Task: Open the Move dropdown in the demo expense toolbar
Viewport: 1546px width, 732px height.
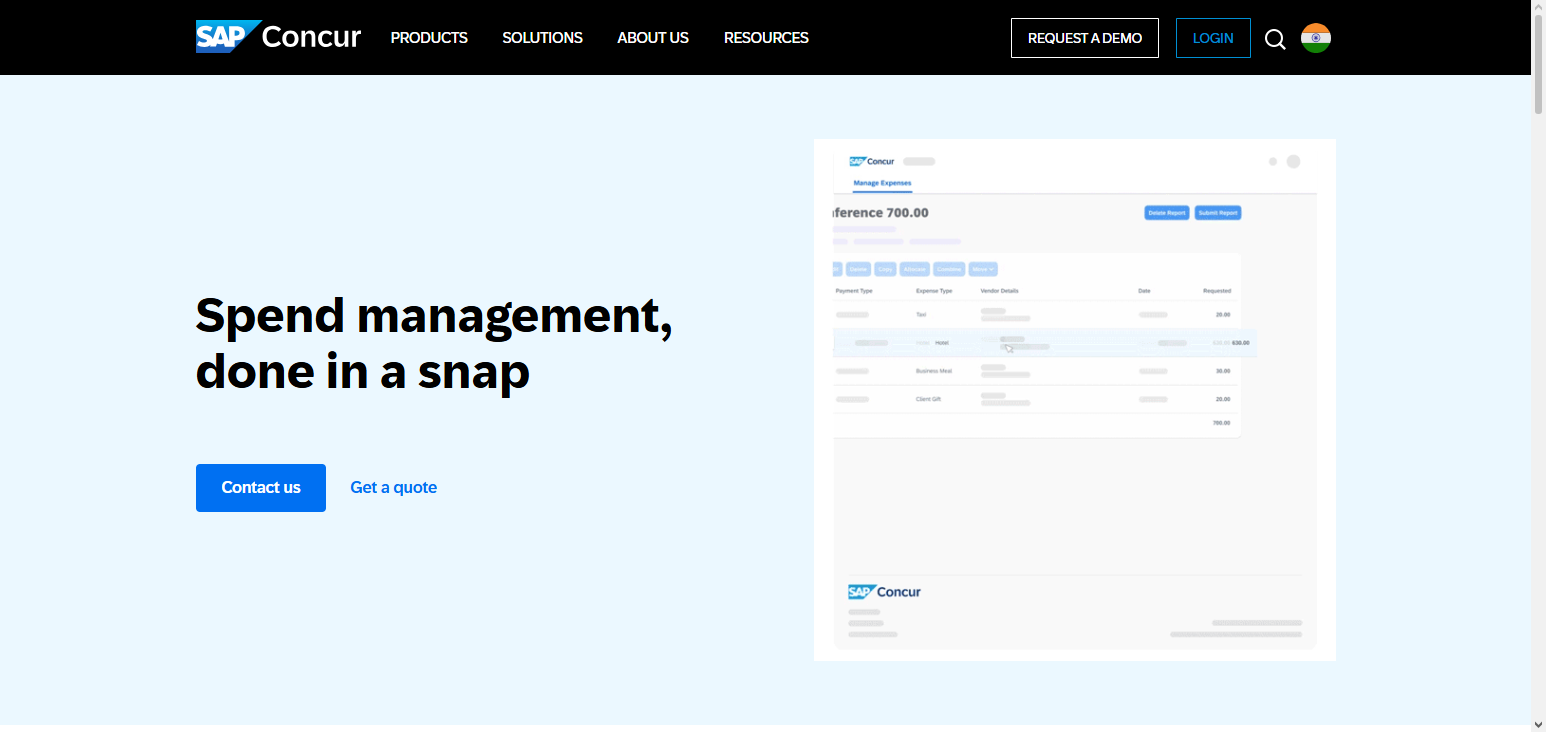Action: point(983,268)
